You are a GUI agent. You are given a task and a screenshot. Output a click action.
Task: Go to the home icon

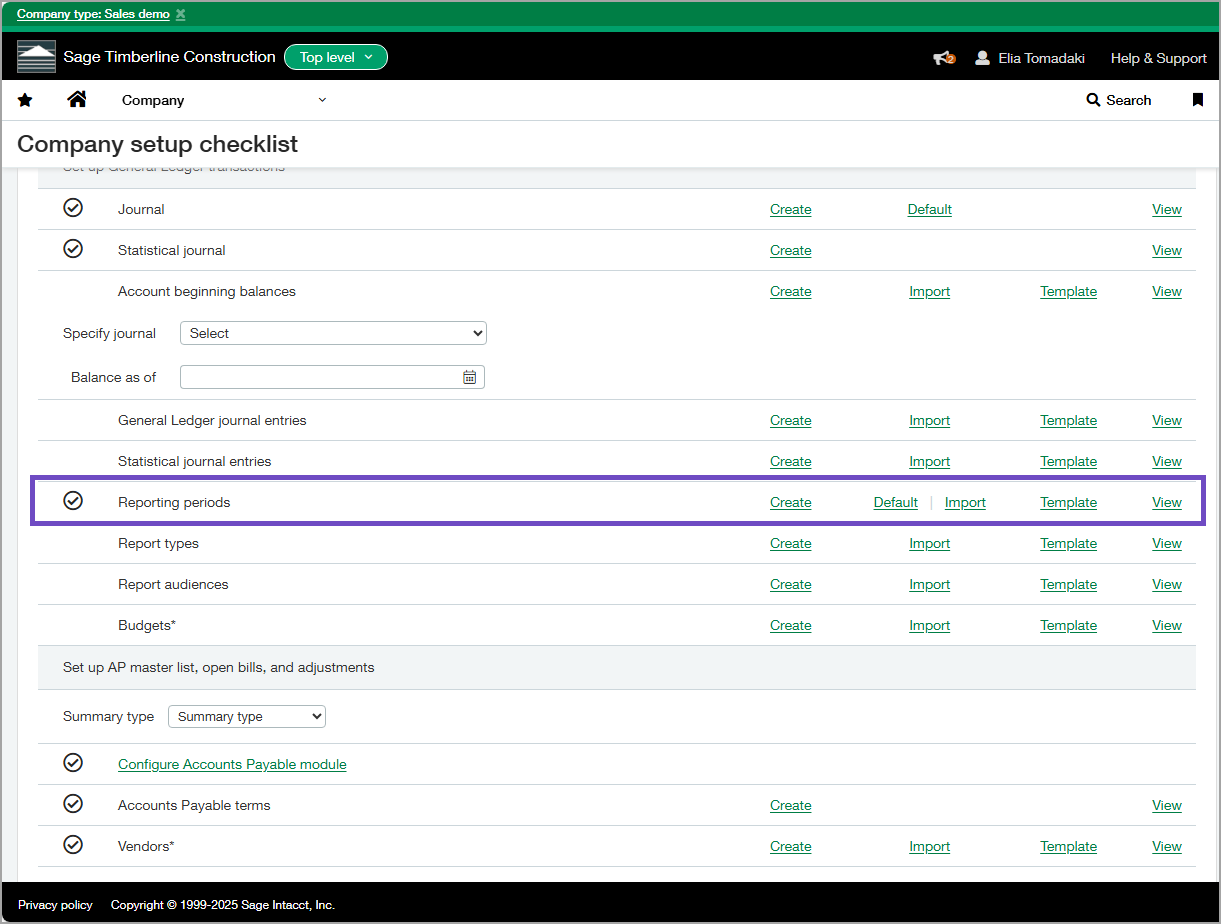pos(77,99)
